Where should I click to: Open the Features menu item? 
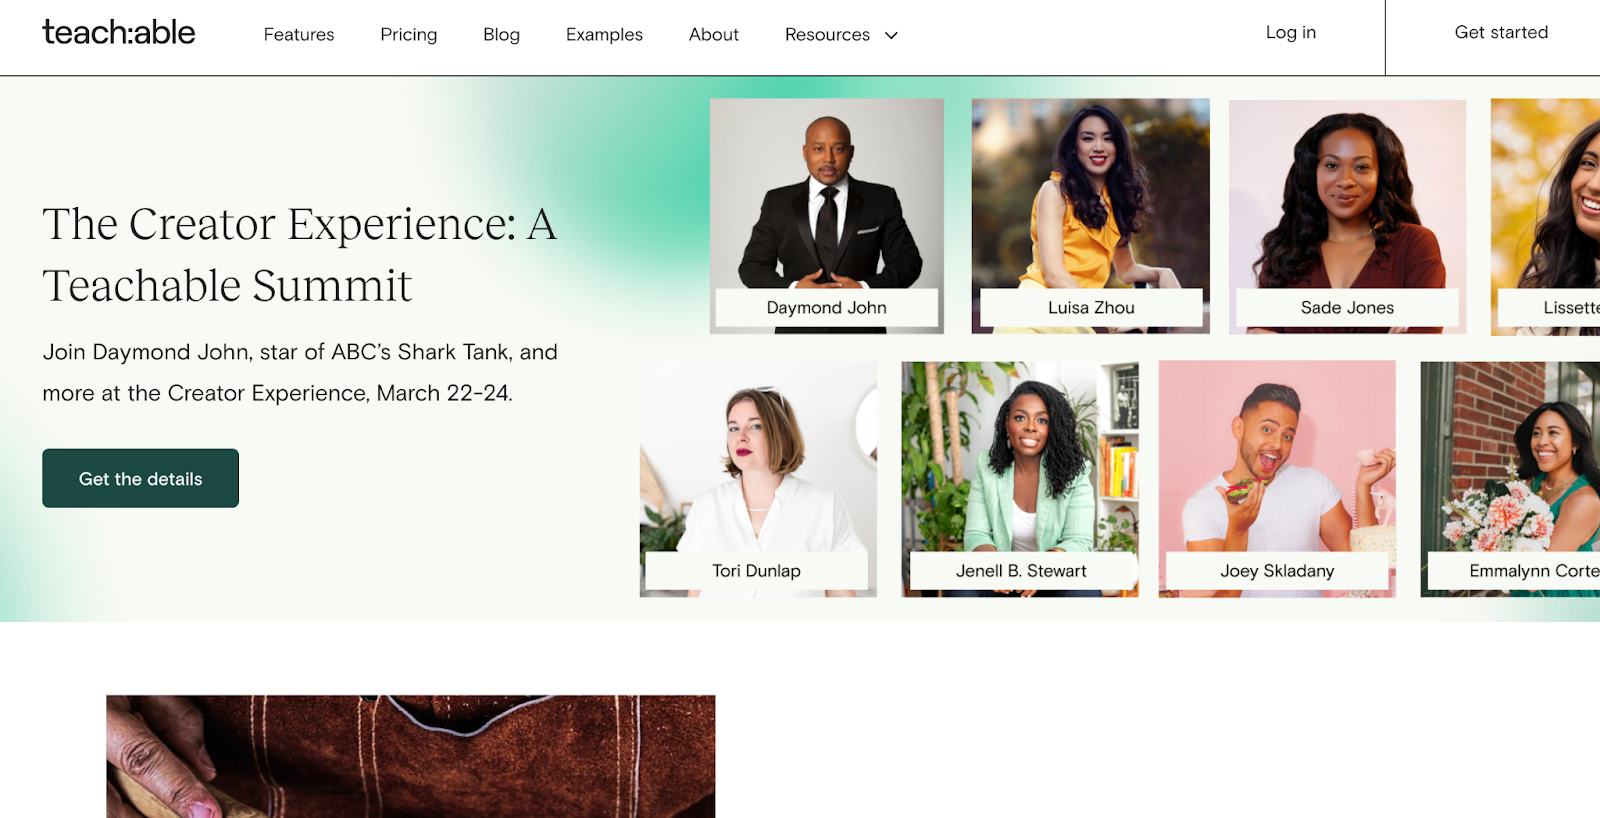299,35
